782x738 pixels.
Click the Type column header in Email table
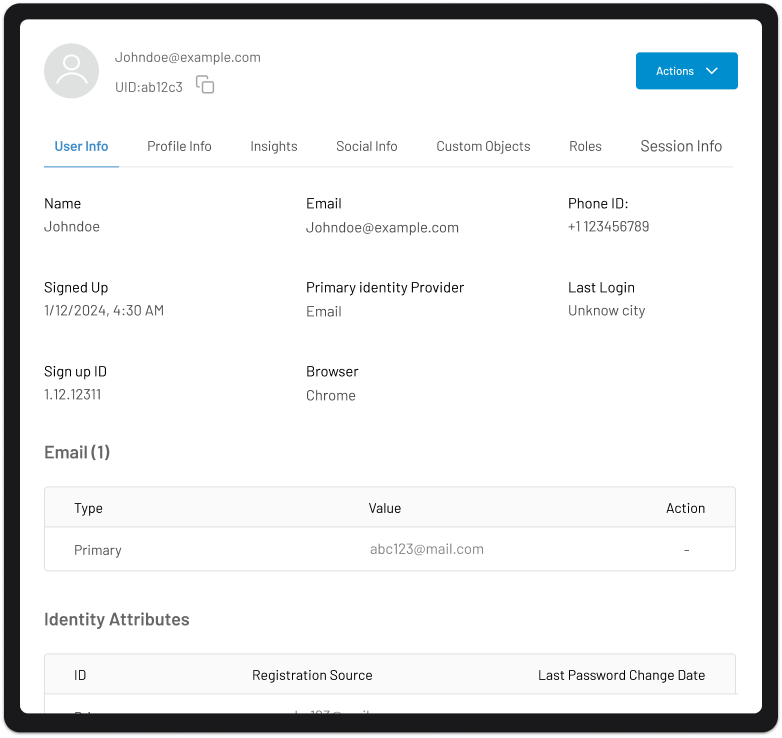point(88,508)
